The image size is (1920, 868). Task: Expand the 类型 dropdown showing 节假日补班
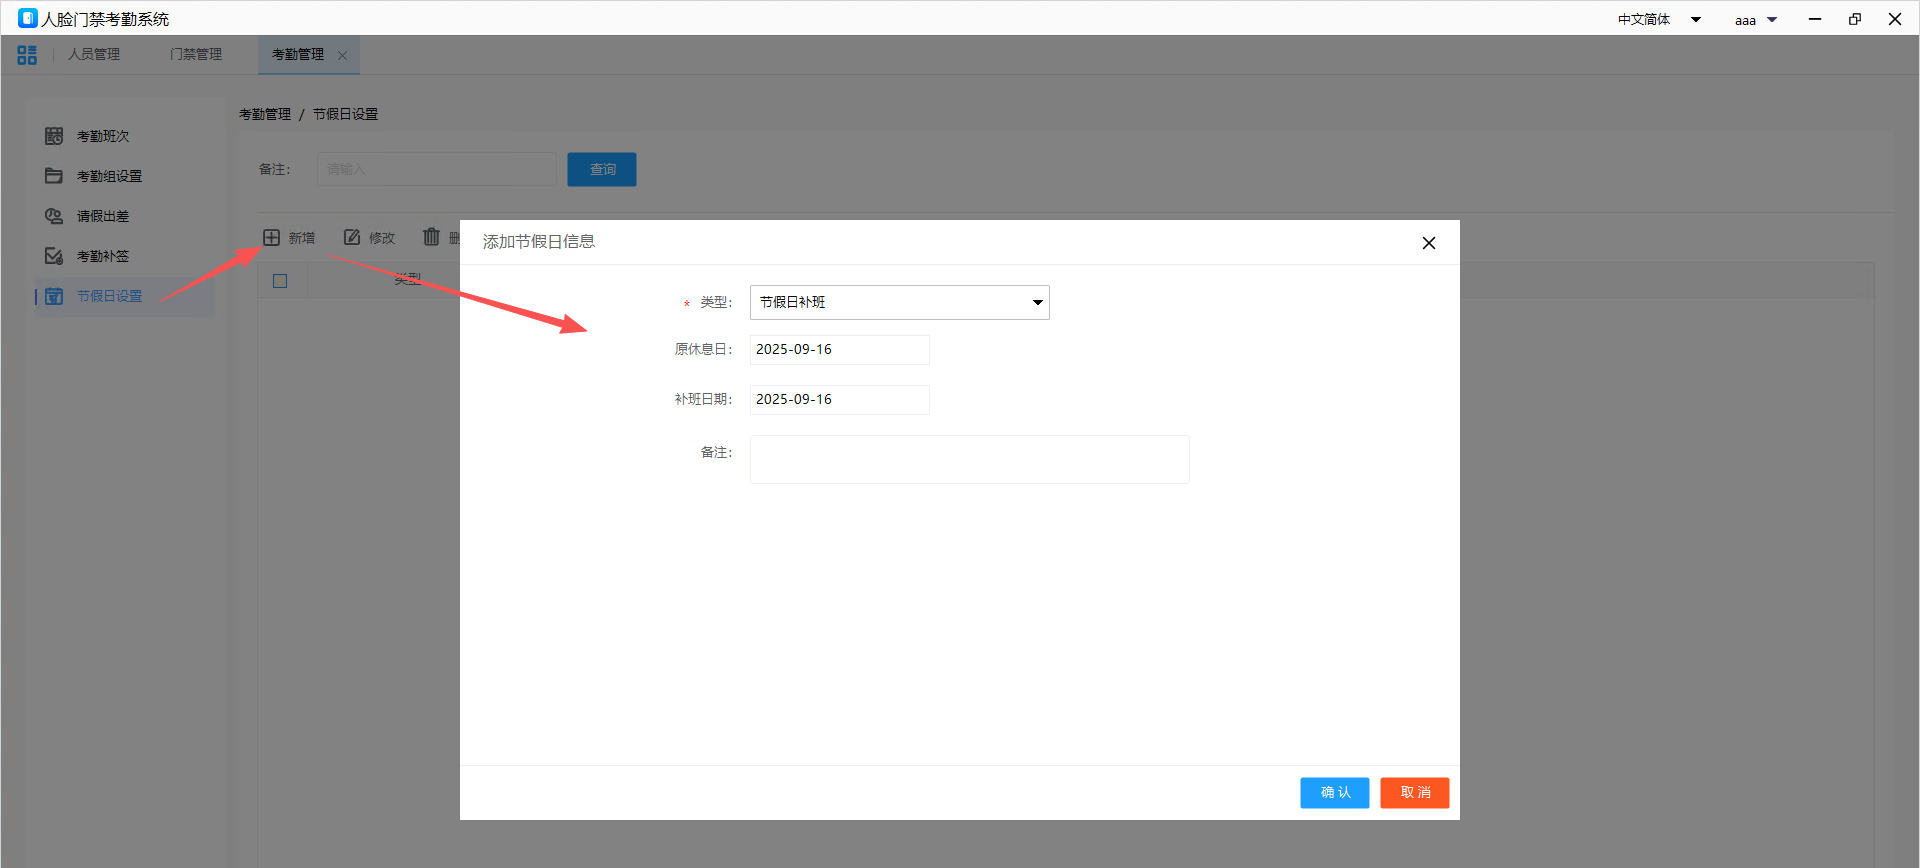[x=899, y=302]
